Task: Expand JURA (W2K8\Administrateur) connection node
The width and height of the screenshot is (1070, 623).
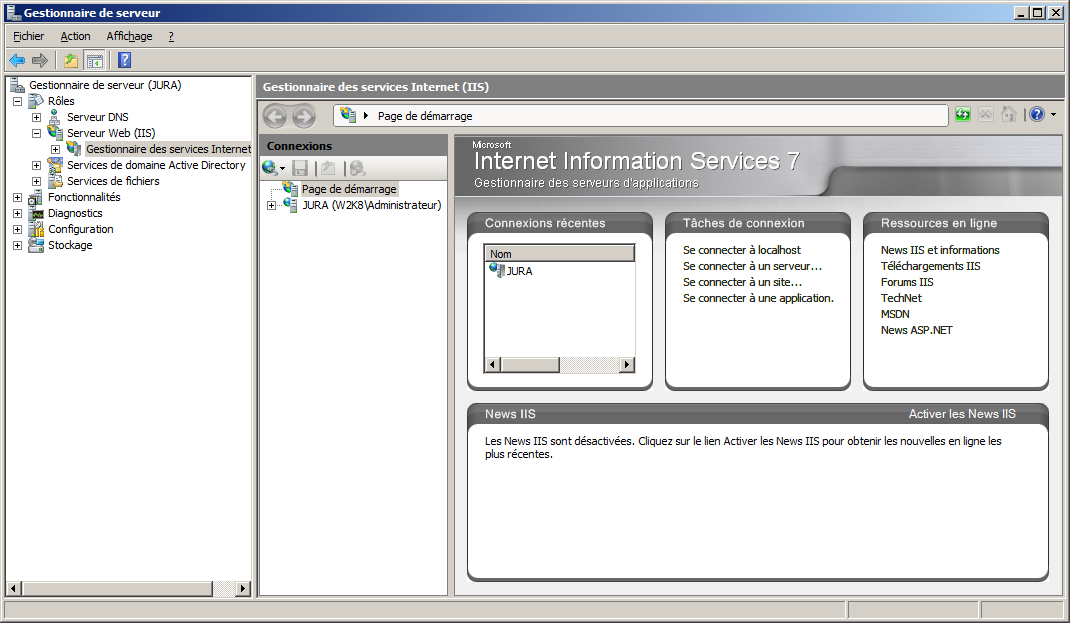Action: tap(271, 206)
